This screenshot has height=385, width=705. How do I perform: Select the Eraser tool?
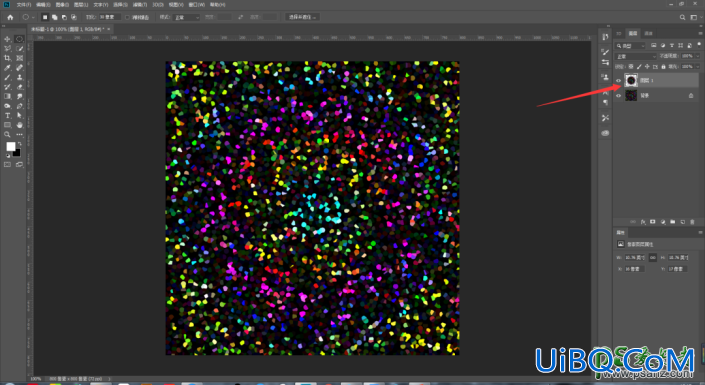pyautogui.click(x=19, y=87)
